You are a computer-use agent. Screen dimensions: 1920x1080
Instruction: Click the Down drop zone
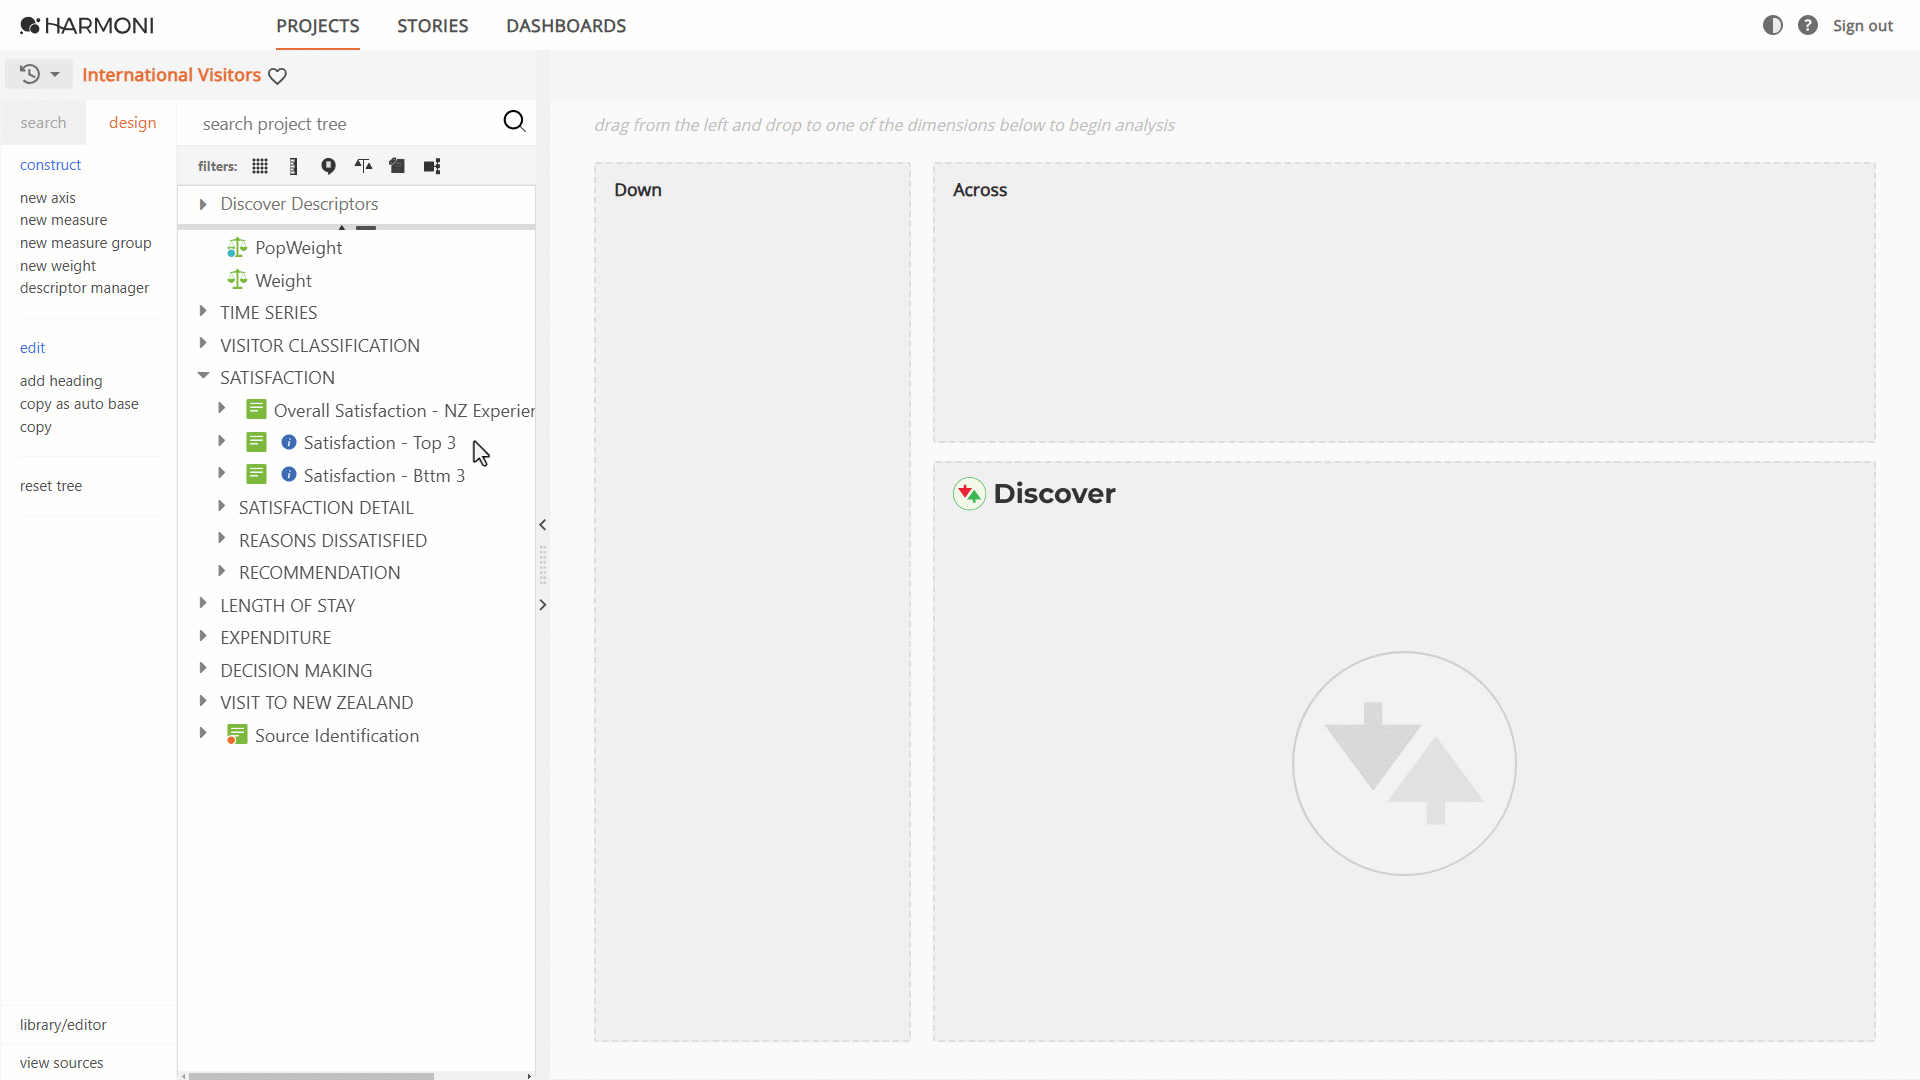(x=752, y=602)
